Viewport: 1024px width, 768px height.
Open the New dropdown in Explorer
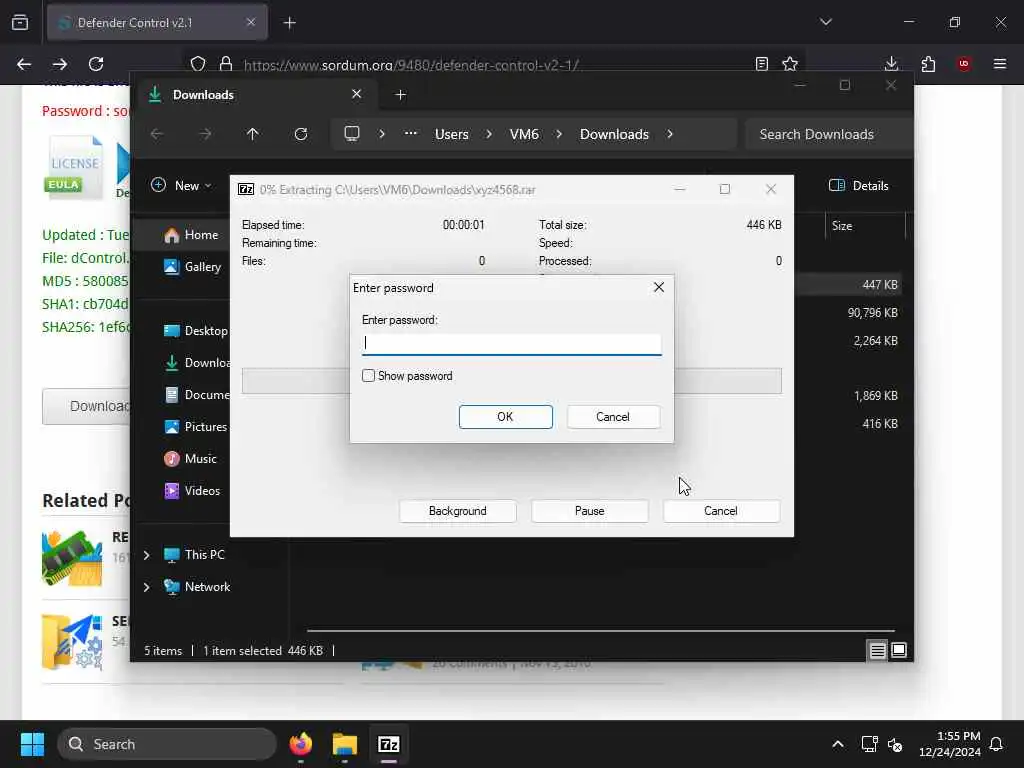(181, 185)
